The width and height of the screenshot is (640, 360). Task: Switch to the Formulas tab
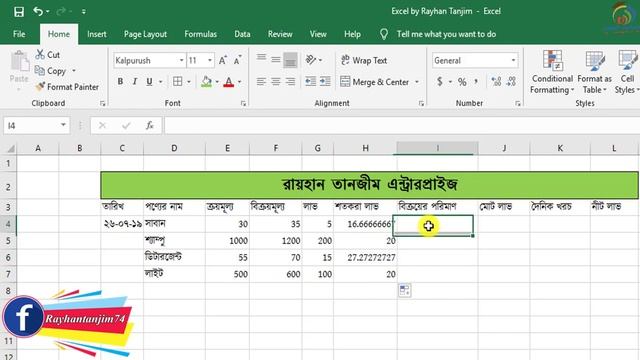coord(200,34)
